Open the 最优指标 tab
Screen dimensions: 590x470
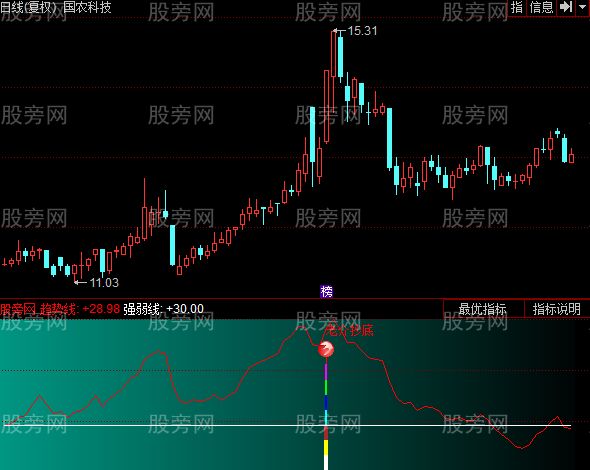click(483, 309)
